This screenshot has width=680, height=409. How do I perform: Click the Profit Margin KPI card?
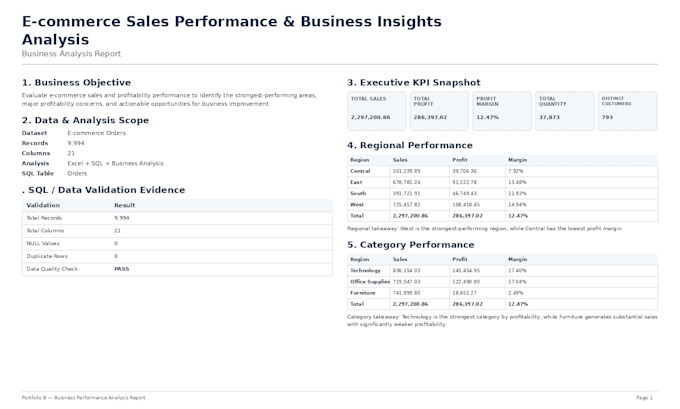point(502,111)
